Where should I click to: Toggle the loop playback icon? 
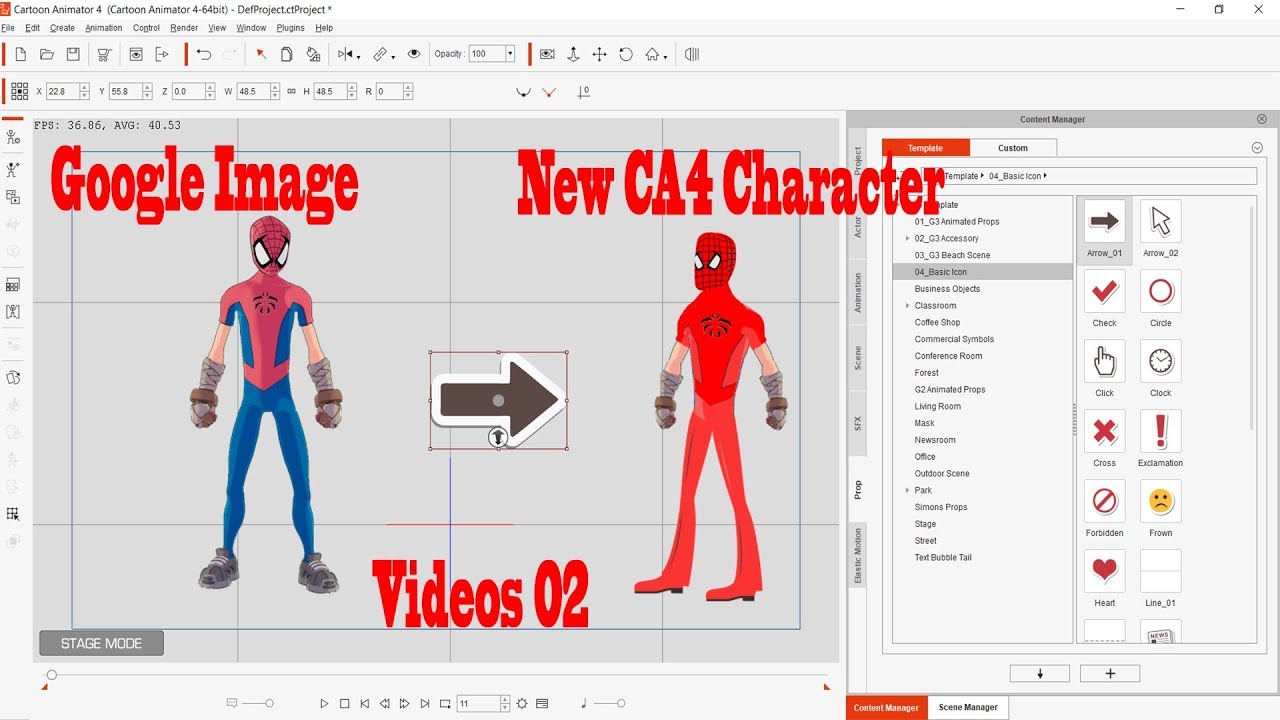(445, 704)
